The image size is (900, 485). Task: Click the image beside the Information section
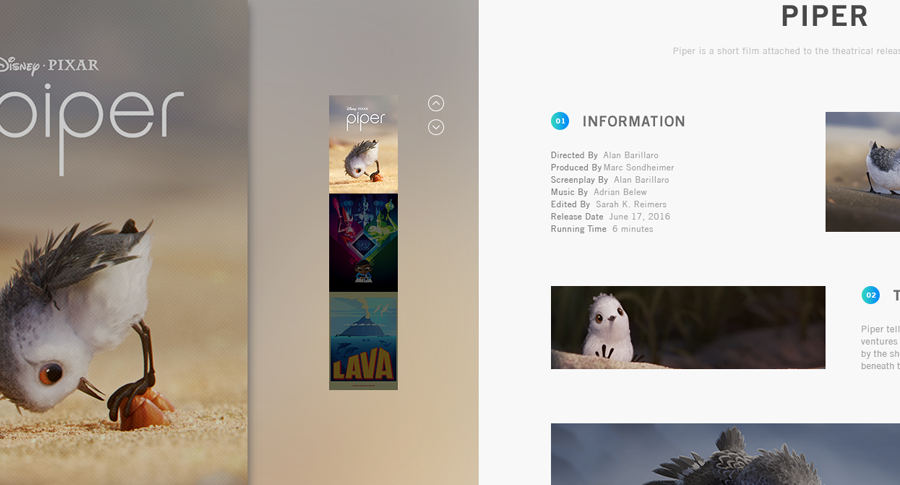(863, 172)
